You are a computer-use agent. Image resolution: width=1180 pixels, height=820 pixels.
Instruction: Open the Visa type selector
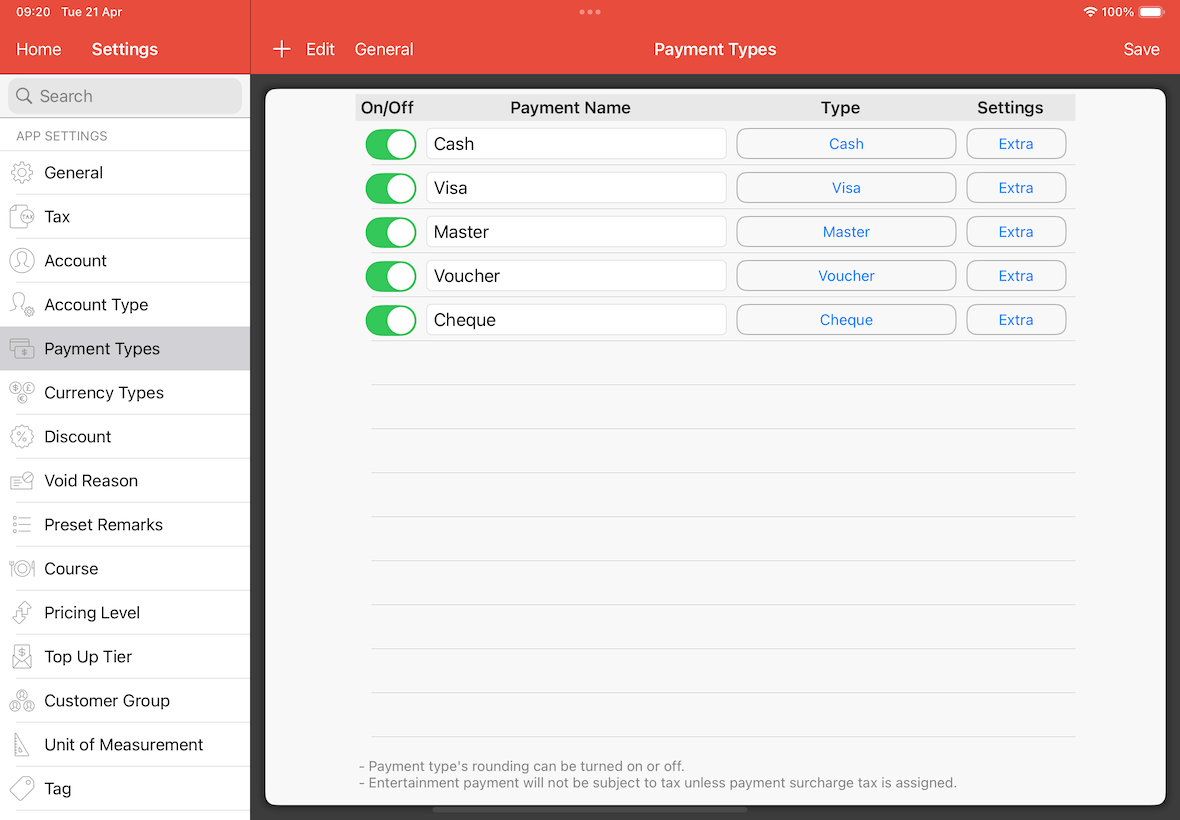pyautogui.click(x=846, y=188)
